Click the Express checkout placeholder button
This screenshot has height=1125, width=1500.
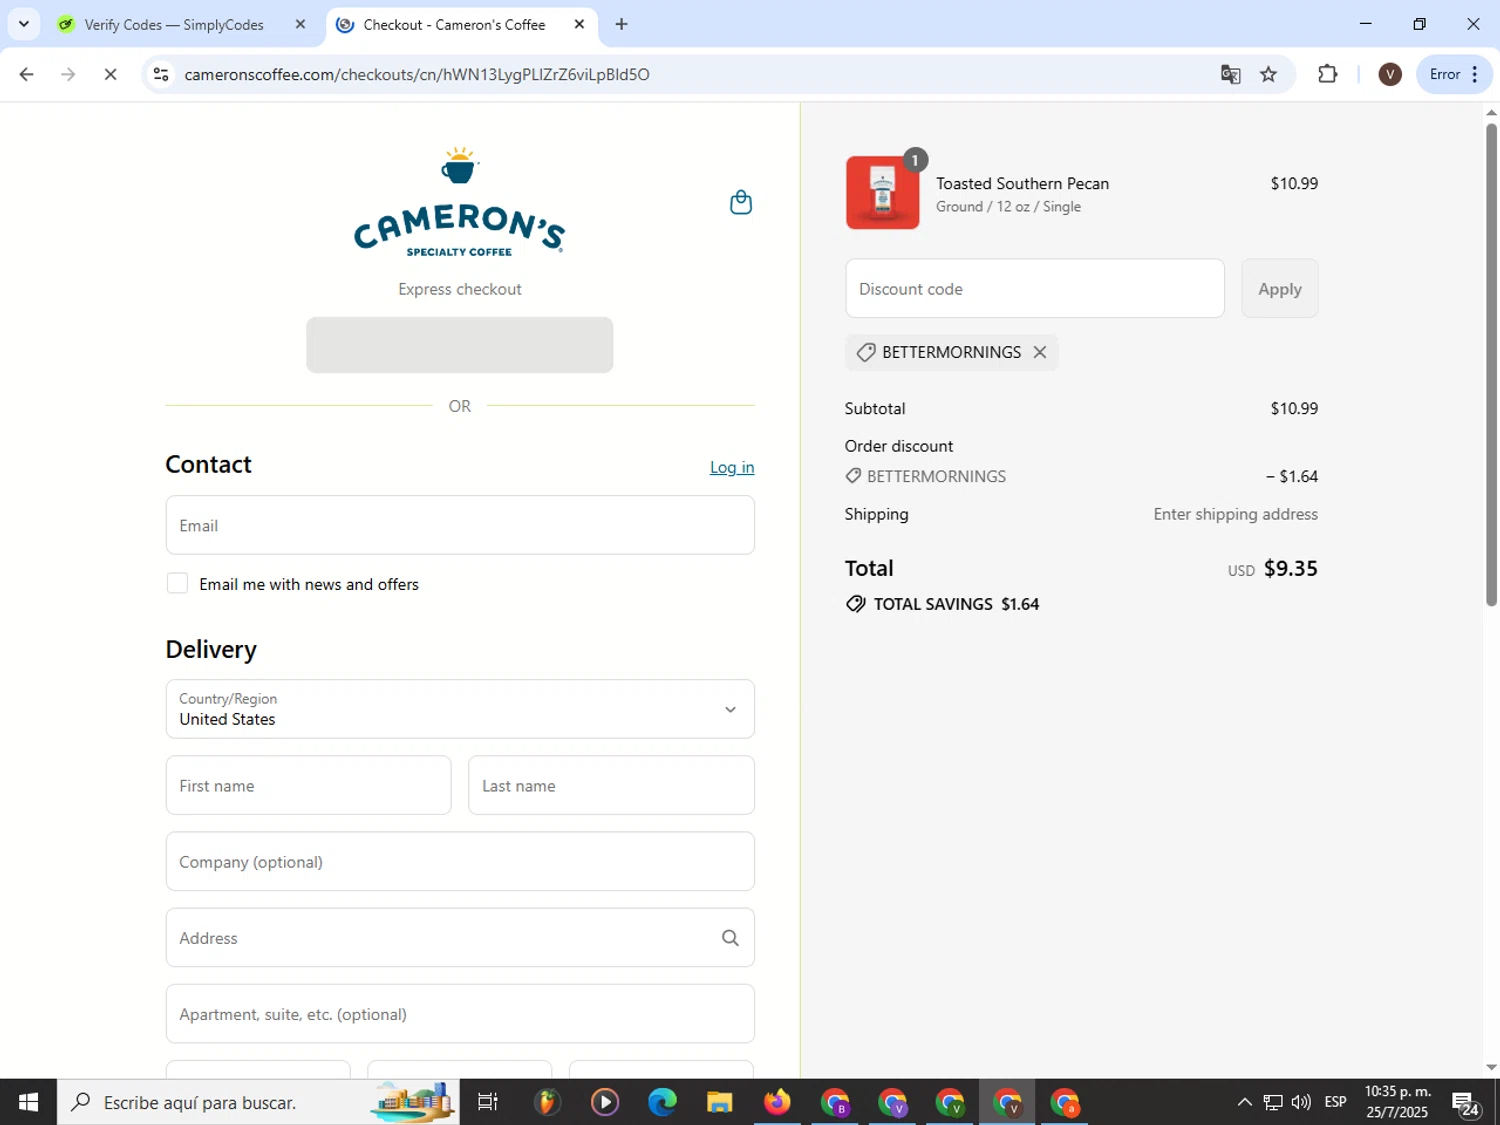[x=459, y=345]
